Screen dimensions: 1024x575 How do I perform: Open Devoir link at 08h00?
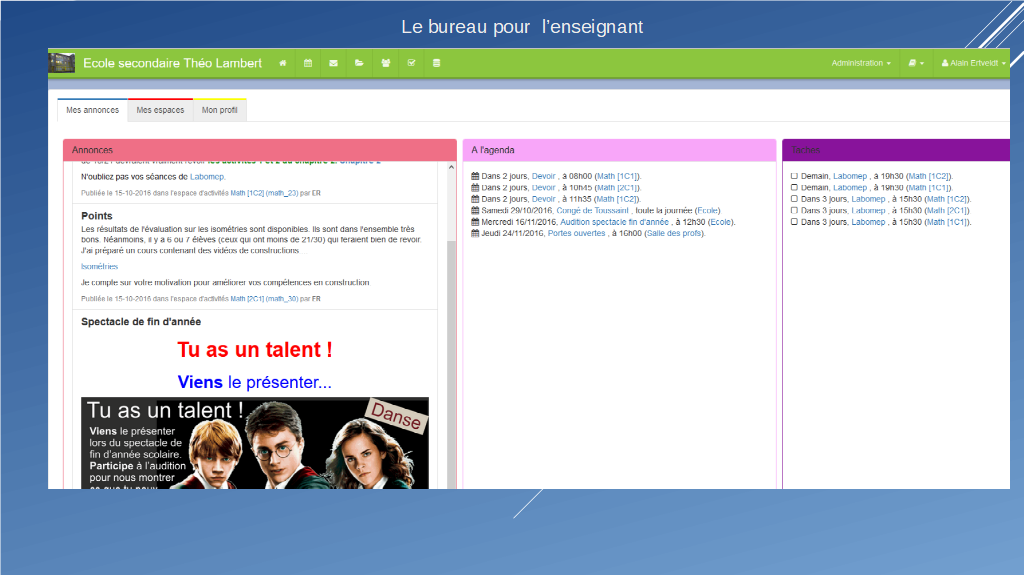(x=543, y=176)
